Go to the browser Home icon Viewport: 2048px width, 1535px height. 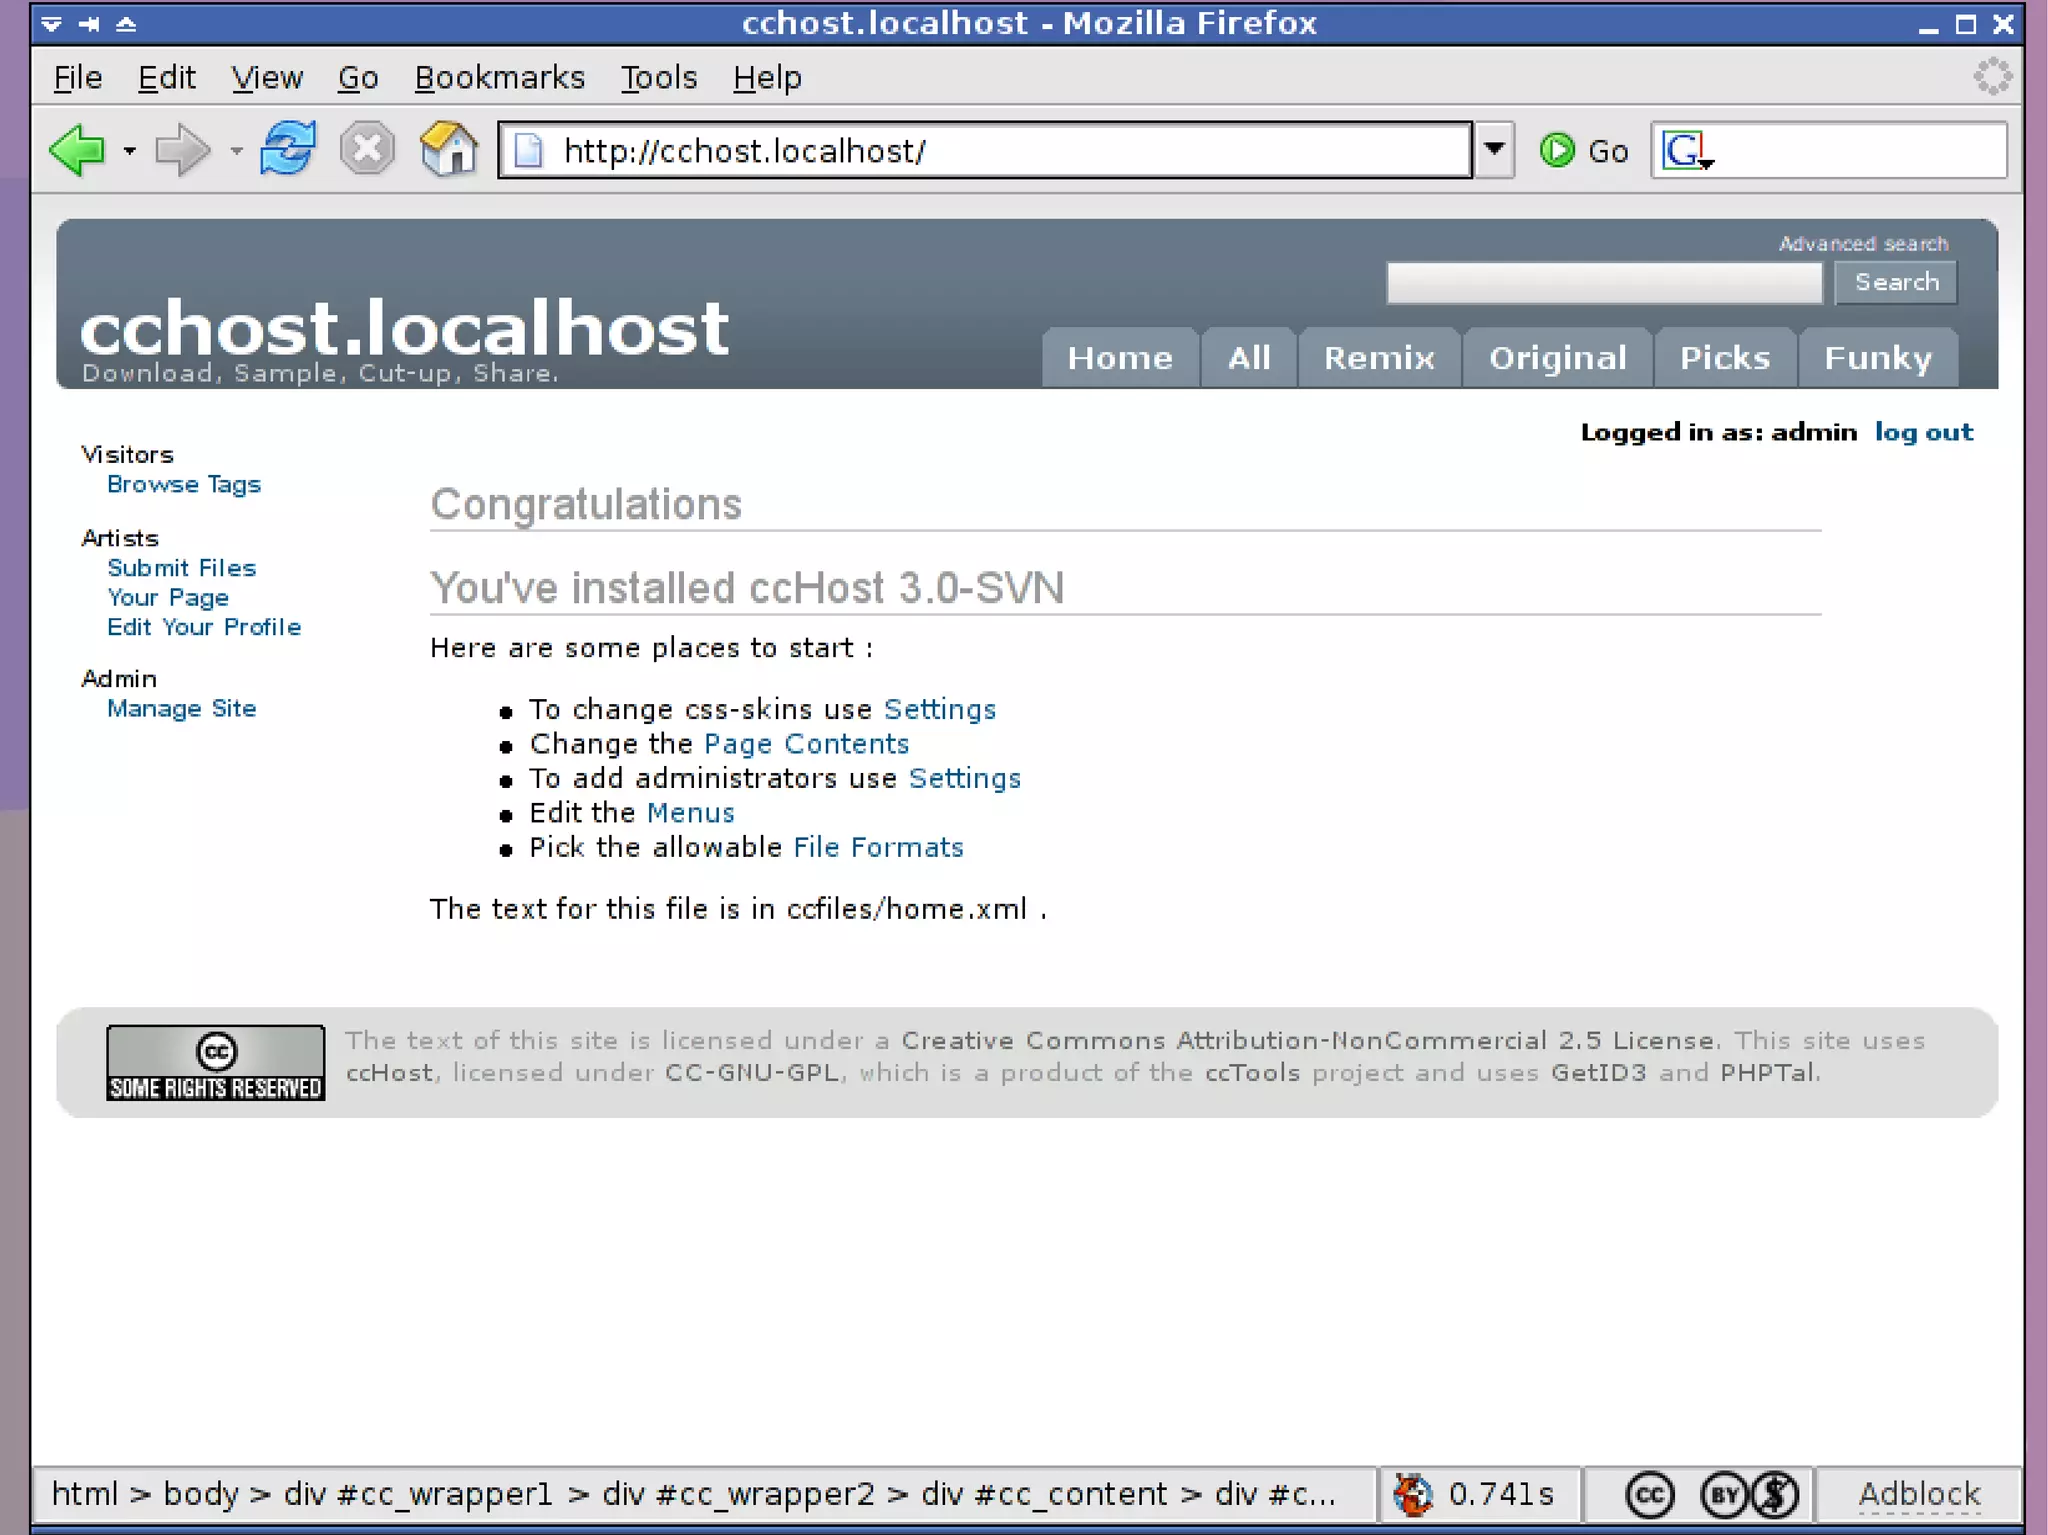pos(449,150)
